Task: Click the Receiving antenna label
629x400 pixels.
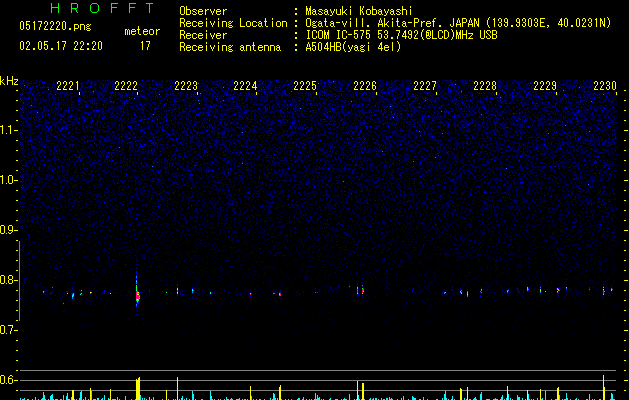Action: (x=230, y=47)
